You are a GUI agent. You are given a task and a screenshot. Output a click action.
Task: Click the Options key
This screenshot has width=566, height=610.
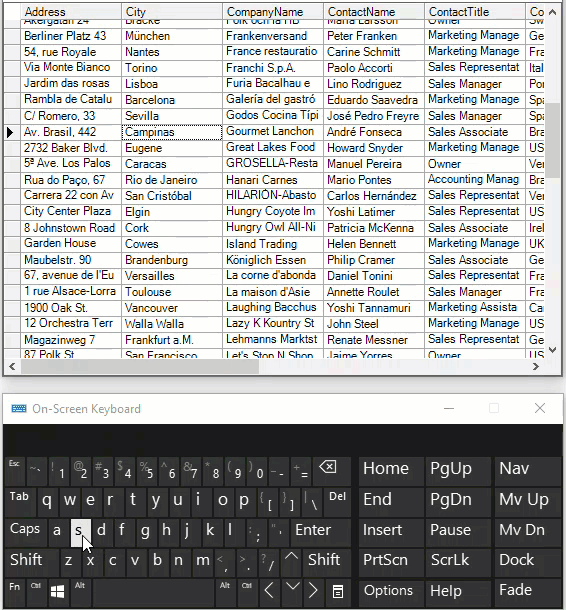tap(391, 591)
